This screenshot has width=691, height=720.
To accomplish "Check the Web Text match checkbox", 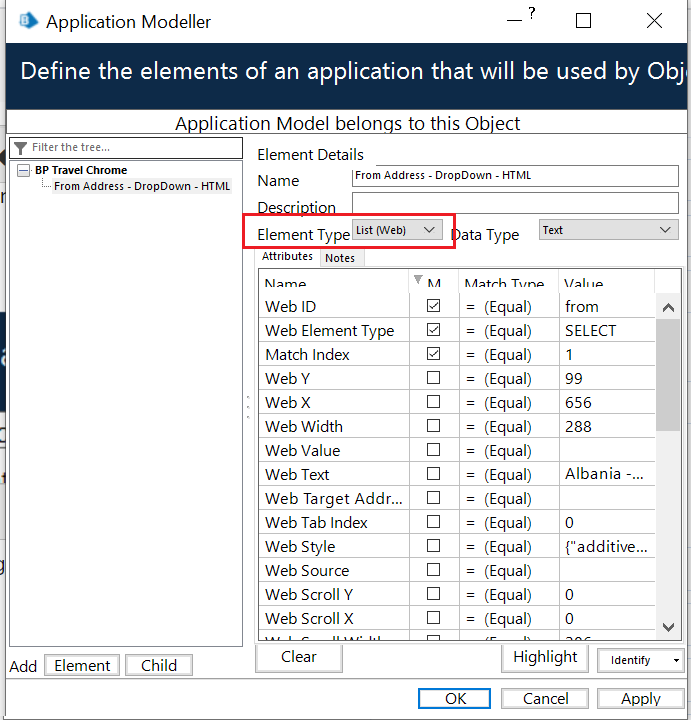I will tap(433, 473).
